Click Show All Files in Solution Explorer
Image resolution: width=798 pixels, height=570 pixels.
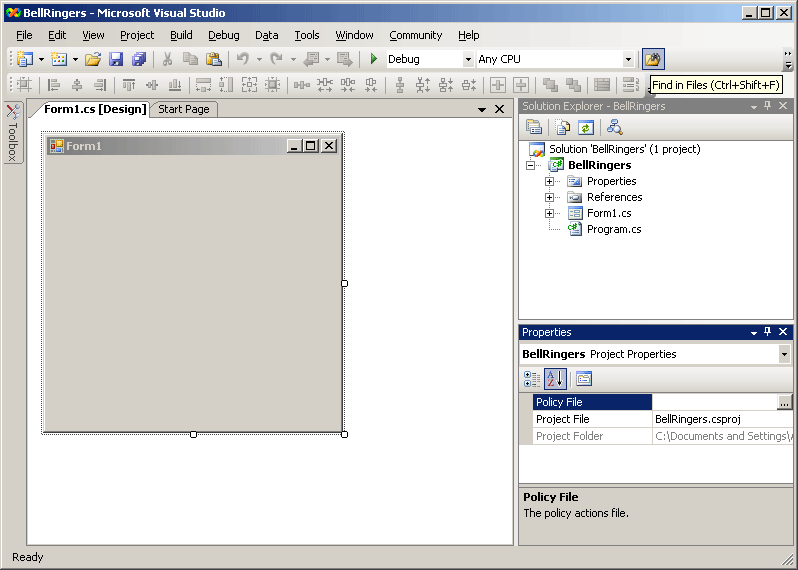tap(563, 127)
